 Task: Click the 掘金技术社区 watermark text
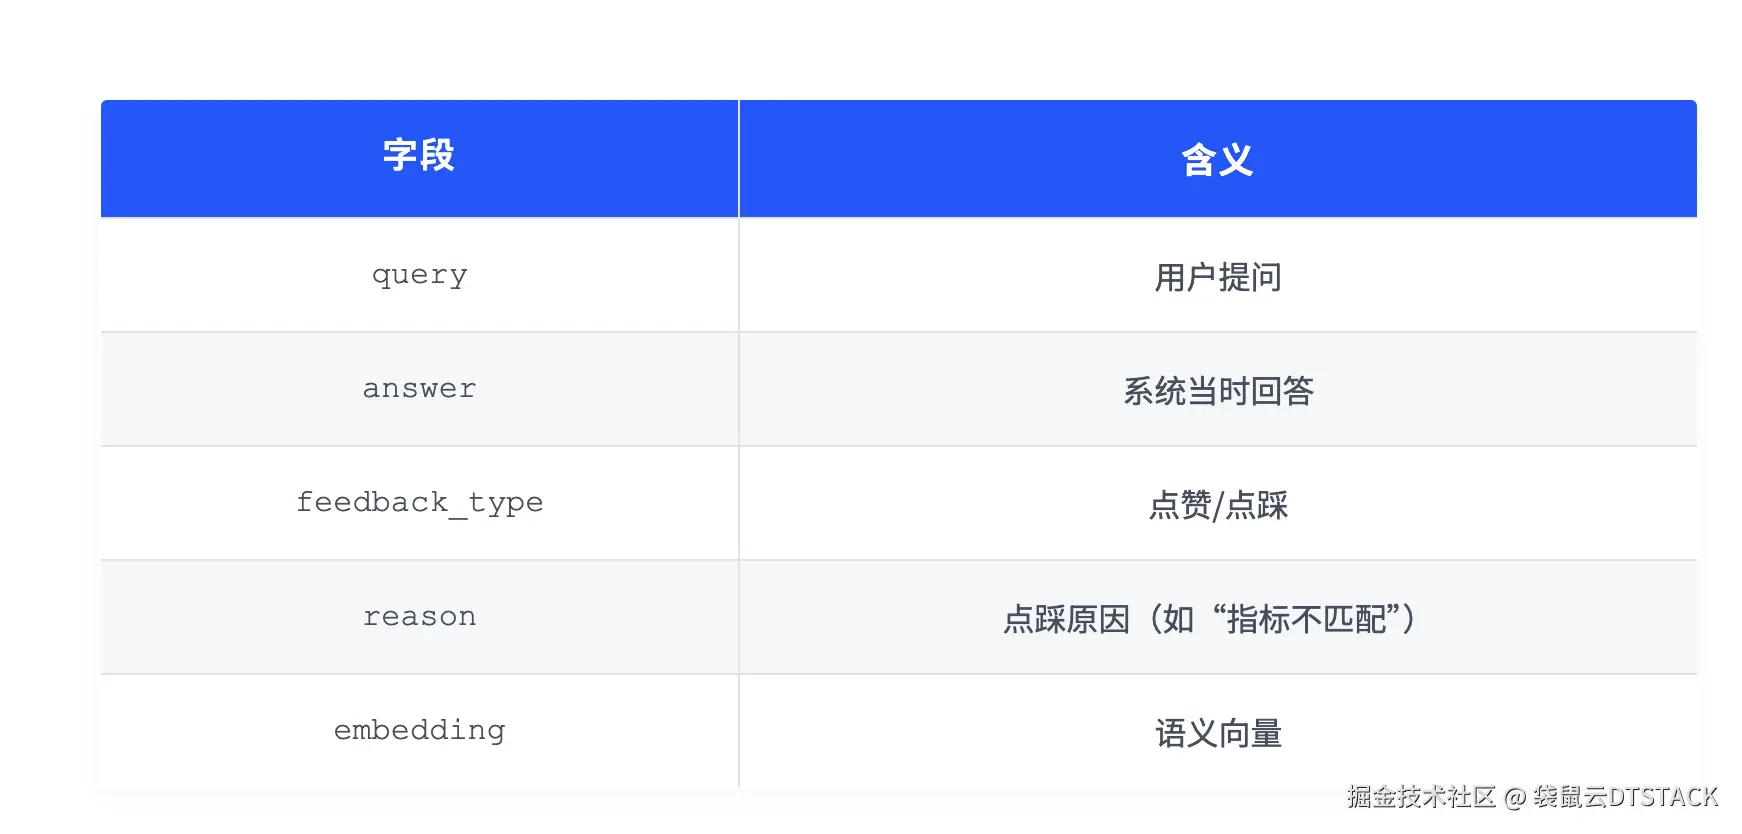click(x=1421, y=797)
